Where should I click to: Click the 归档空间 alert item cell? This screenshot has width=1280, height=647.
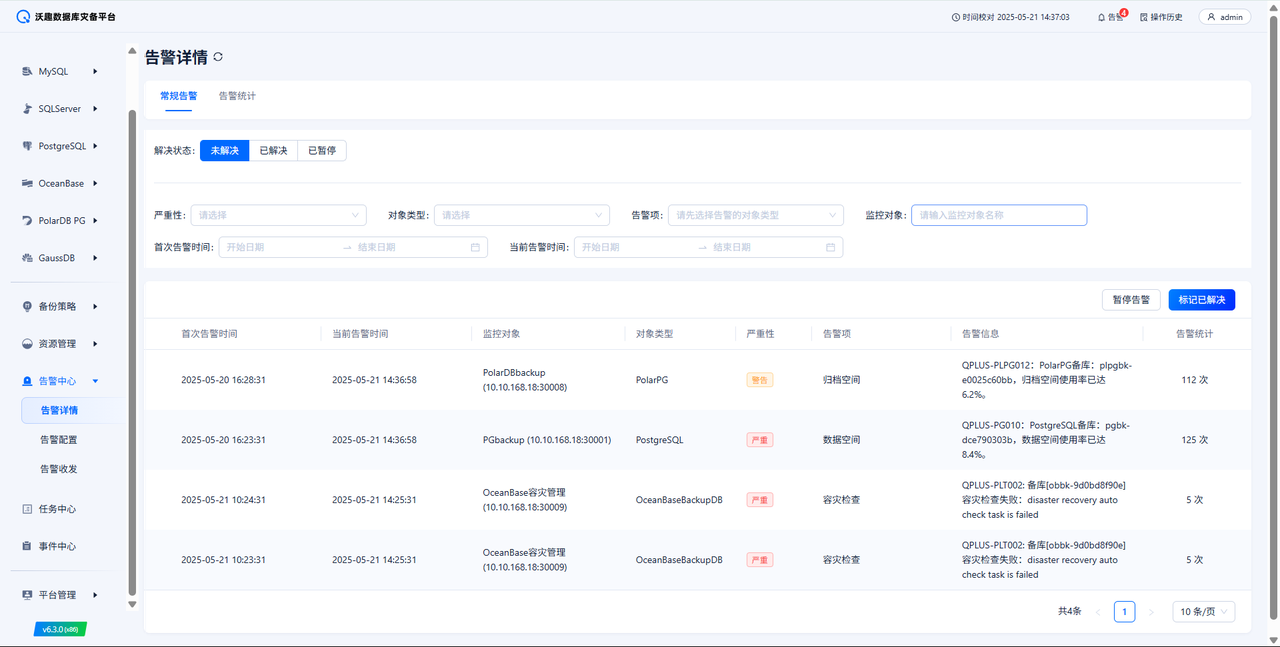click(842, 380)
